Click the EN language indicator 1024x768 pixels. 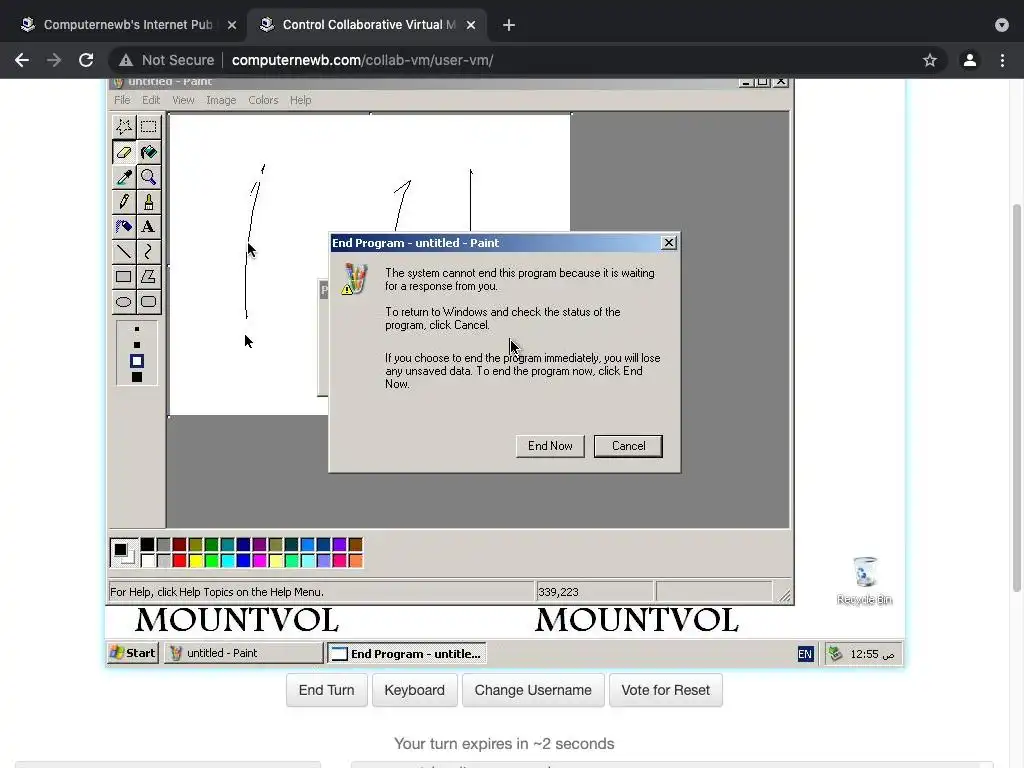tap(805, 654)
